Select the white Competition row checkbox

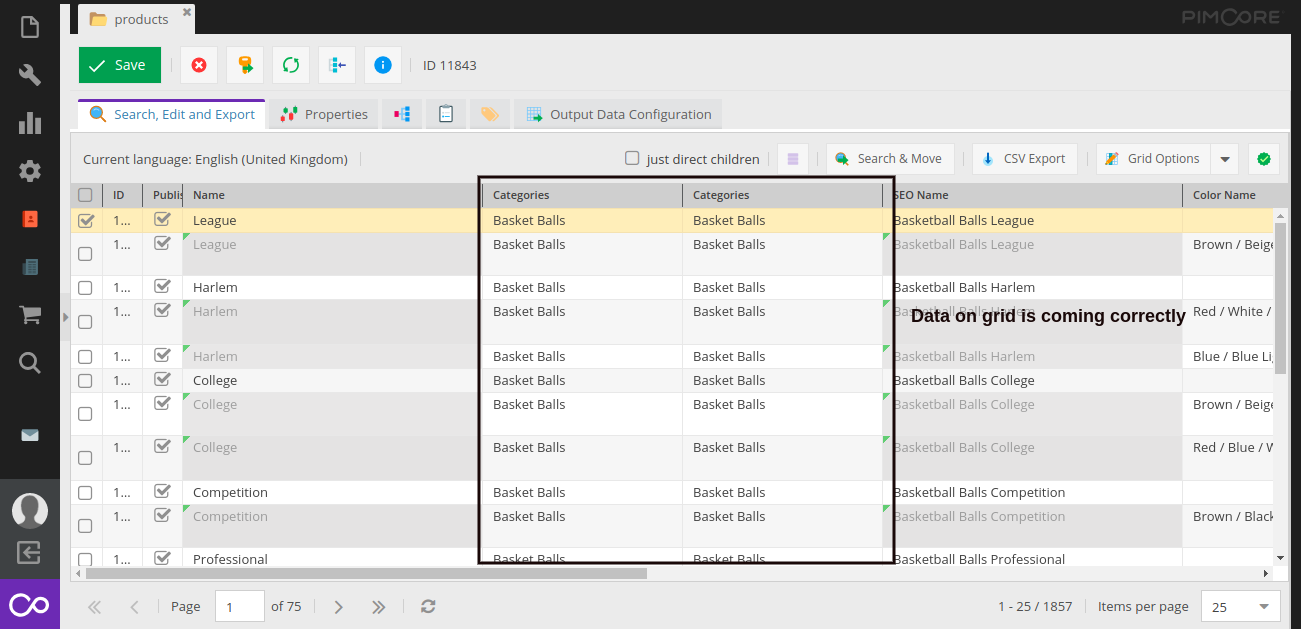click(x=85, y=493)
